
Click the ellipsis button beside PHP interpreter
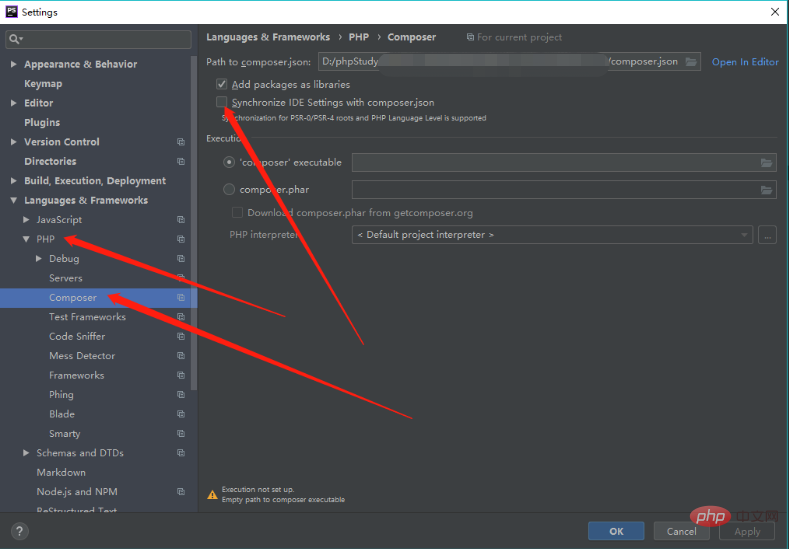[767, 235]
